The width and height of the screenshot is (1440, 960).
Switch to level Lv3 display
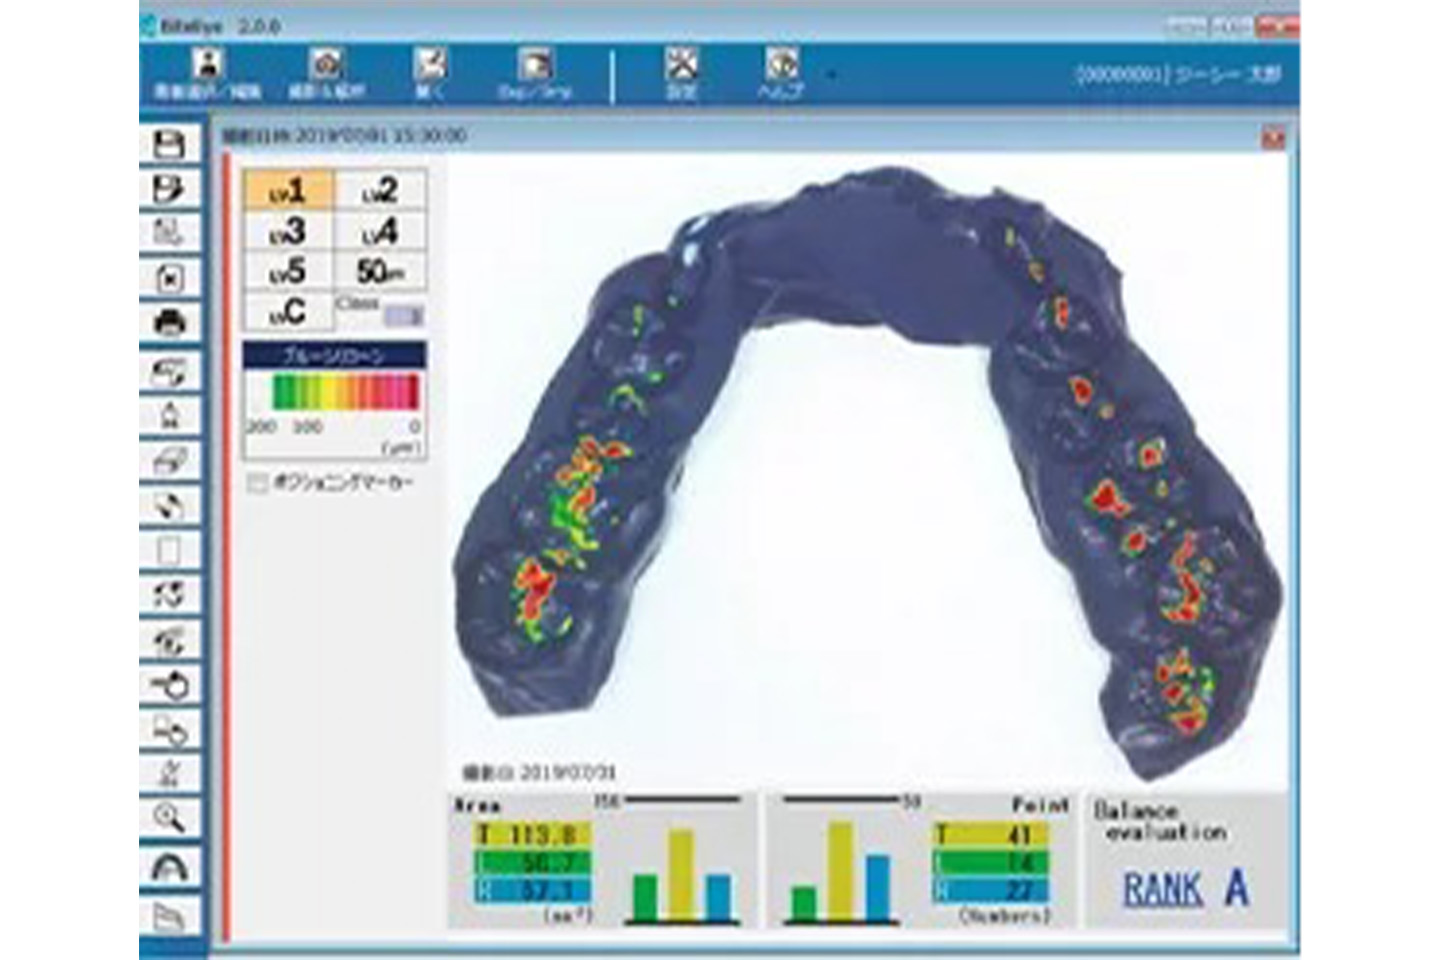pos(288,231)
